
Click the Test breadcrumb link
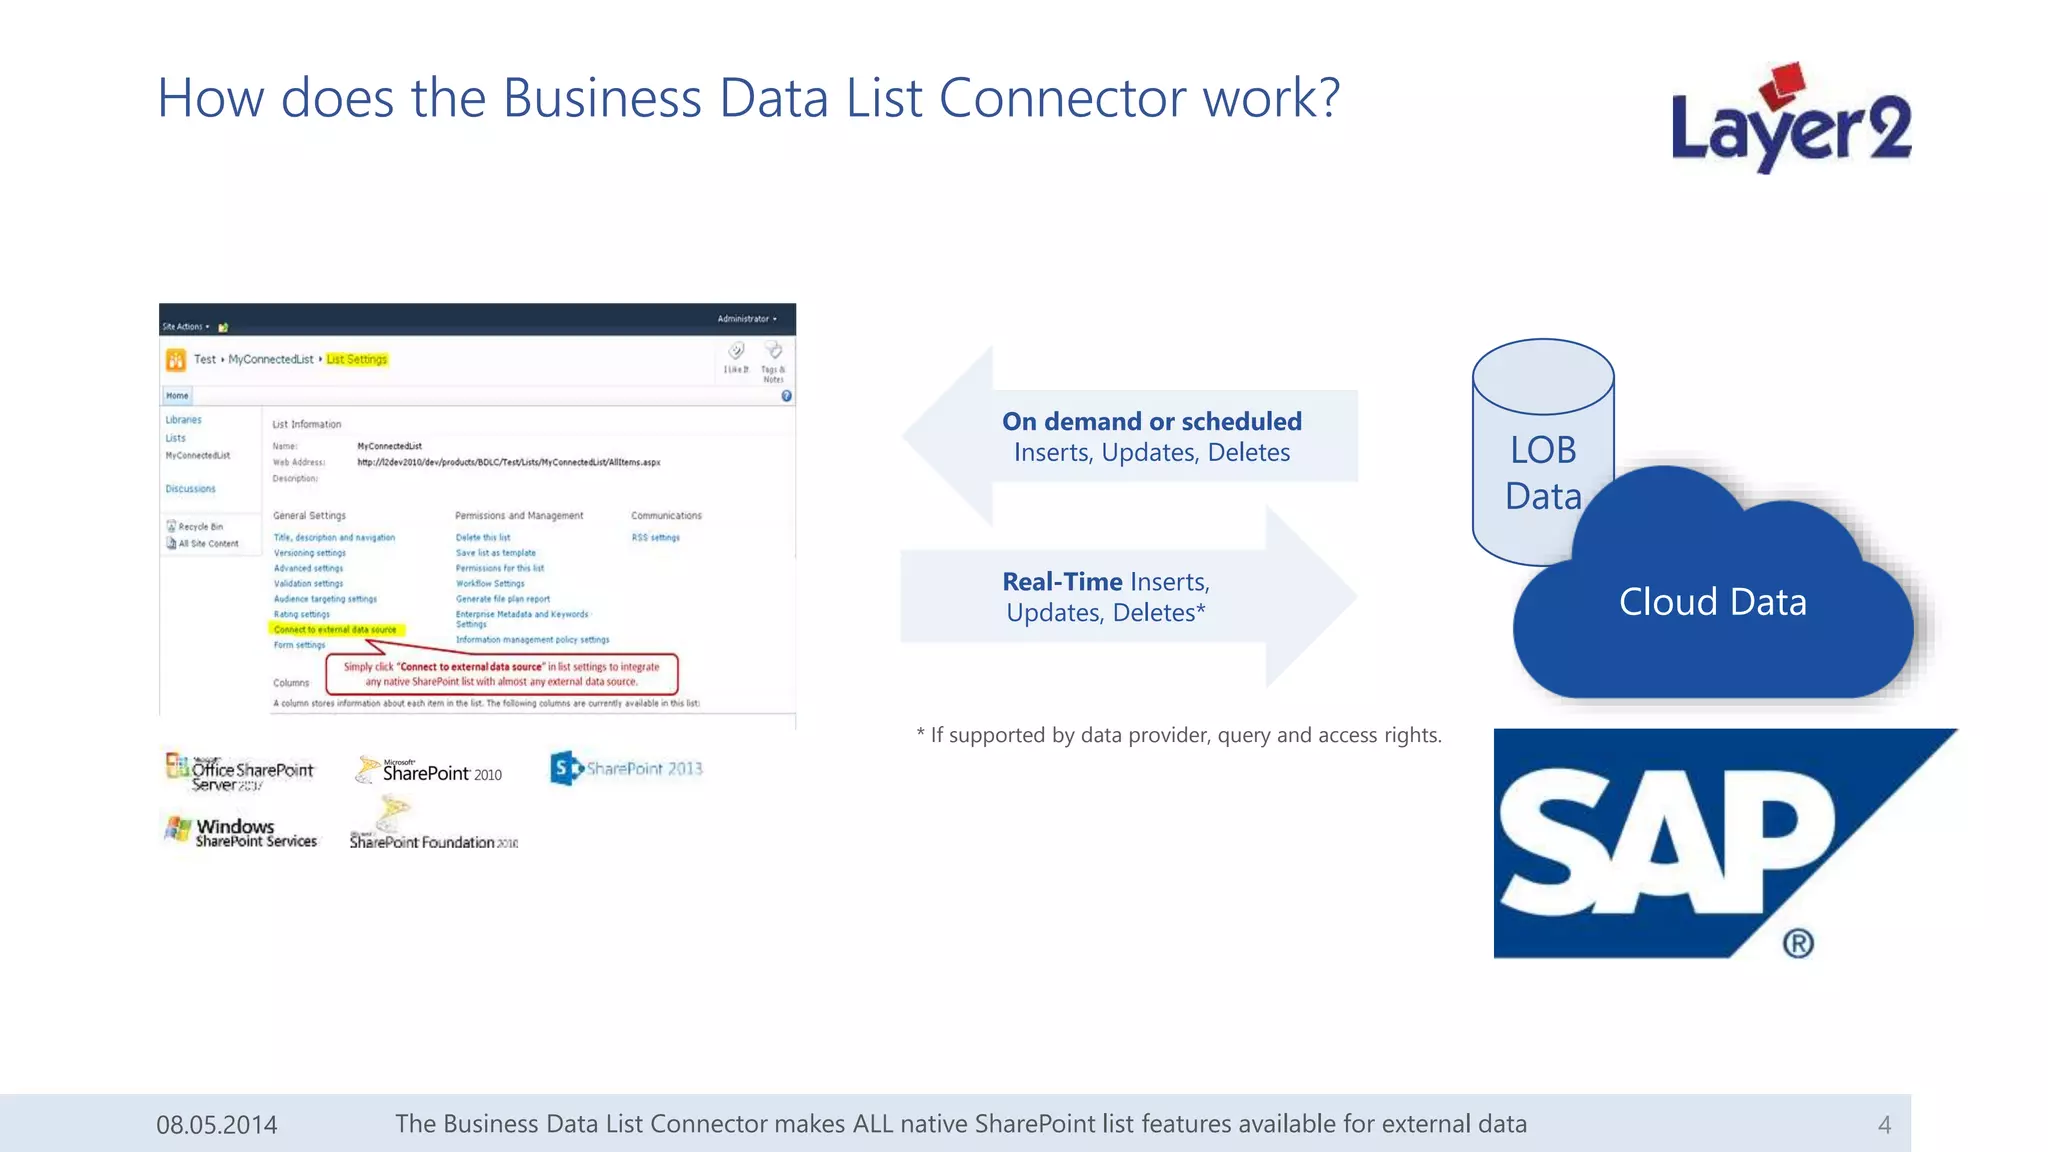pyautogui.click(x=205, y=359)
